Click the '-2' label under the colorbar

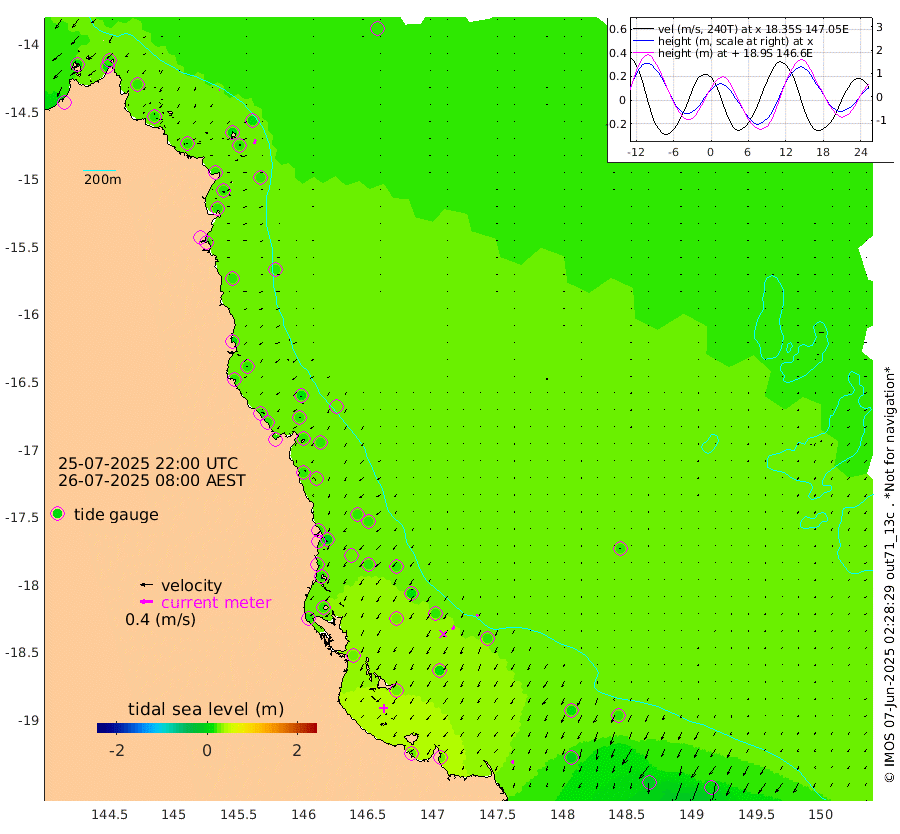[x=117, y=750]
